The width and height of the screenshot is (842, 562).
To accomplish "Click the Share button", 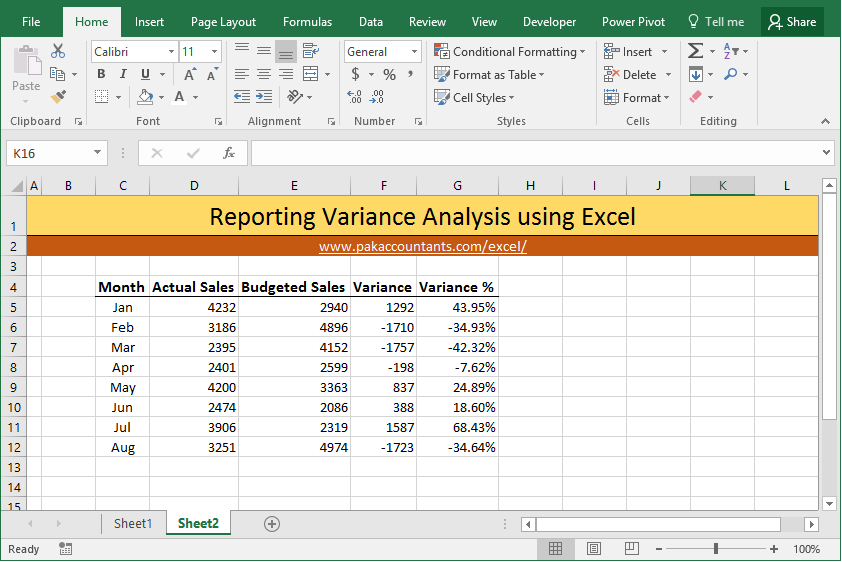I will 792,22.
